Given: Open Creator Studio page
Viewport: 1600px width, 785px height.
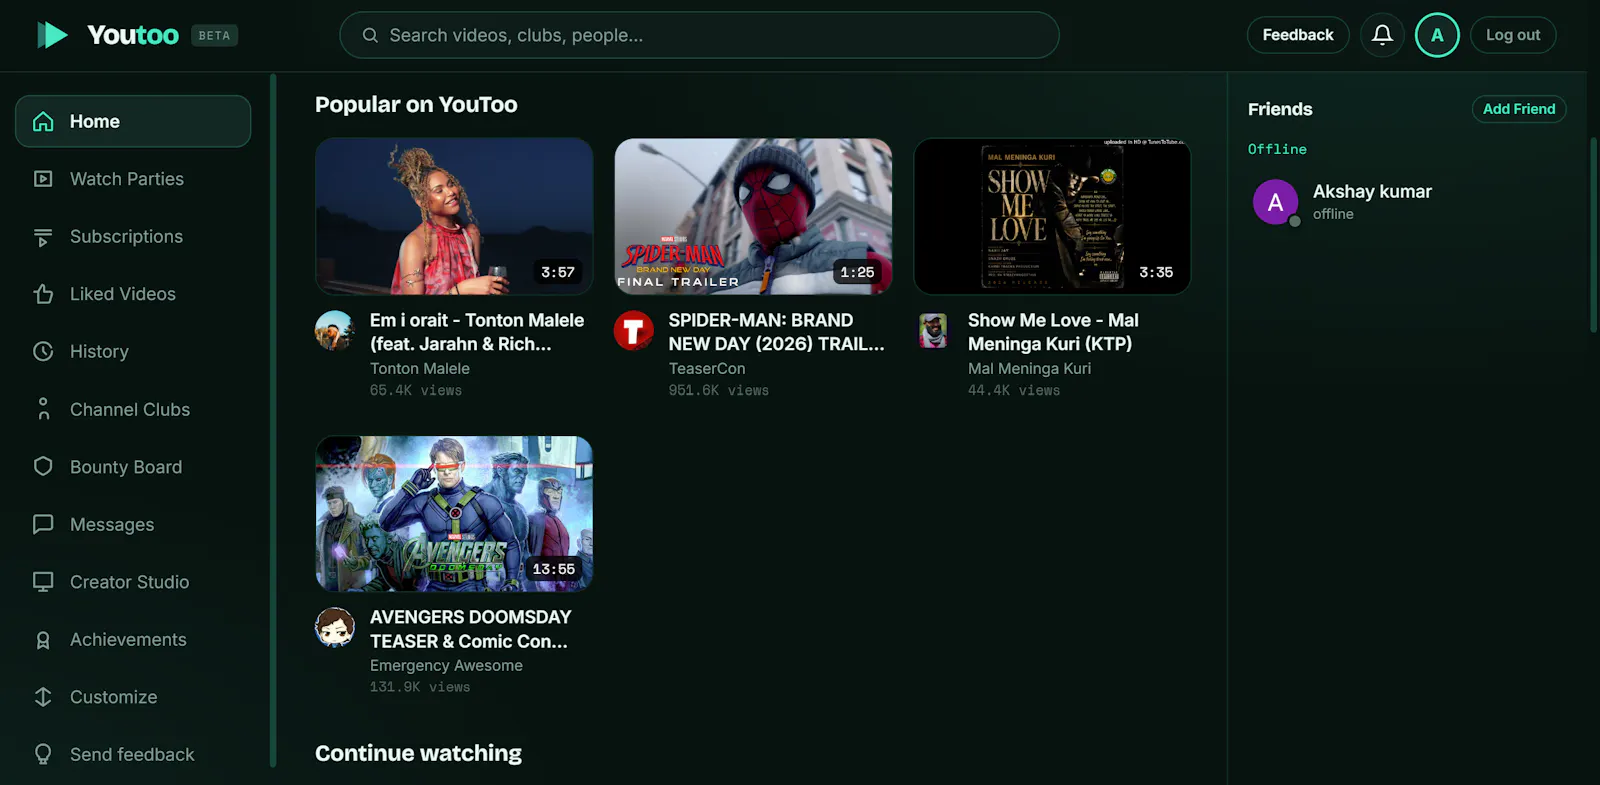Looking at the screenshot, I should pos(133,582).
